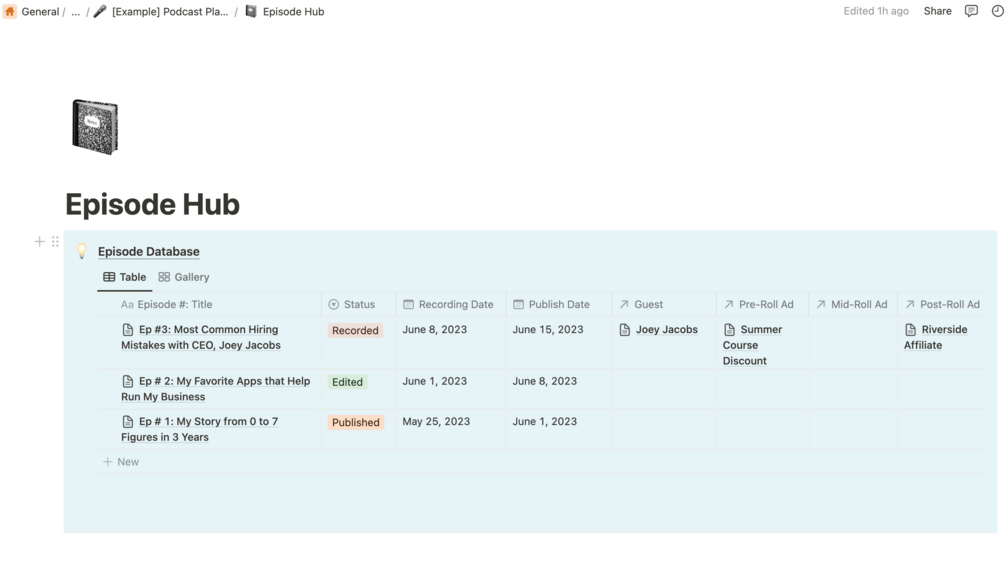Click the home icon in the breadcrumb
Viewport: 1005px width, 563px height.
(10, 11)
